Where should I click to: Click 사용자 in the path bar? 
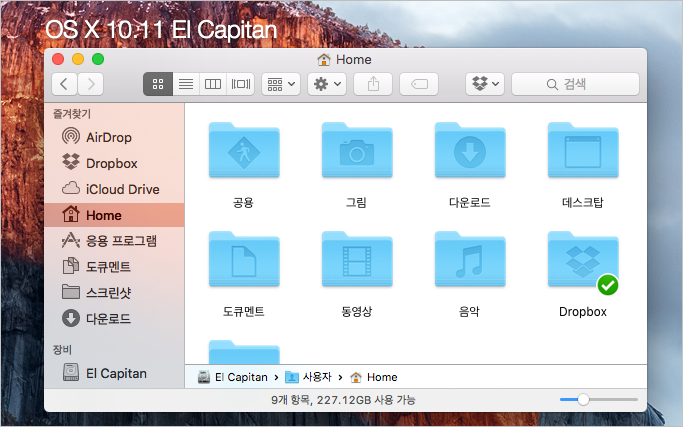[308, 377]
